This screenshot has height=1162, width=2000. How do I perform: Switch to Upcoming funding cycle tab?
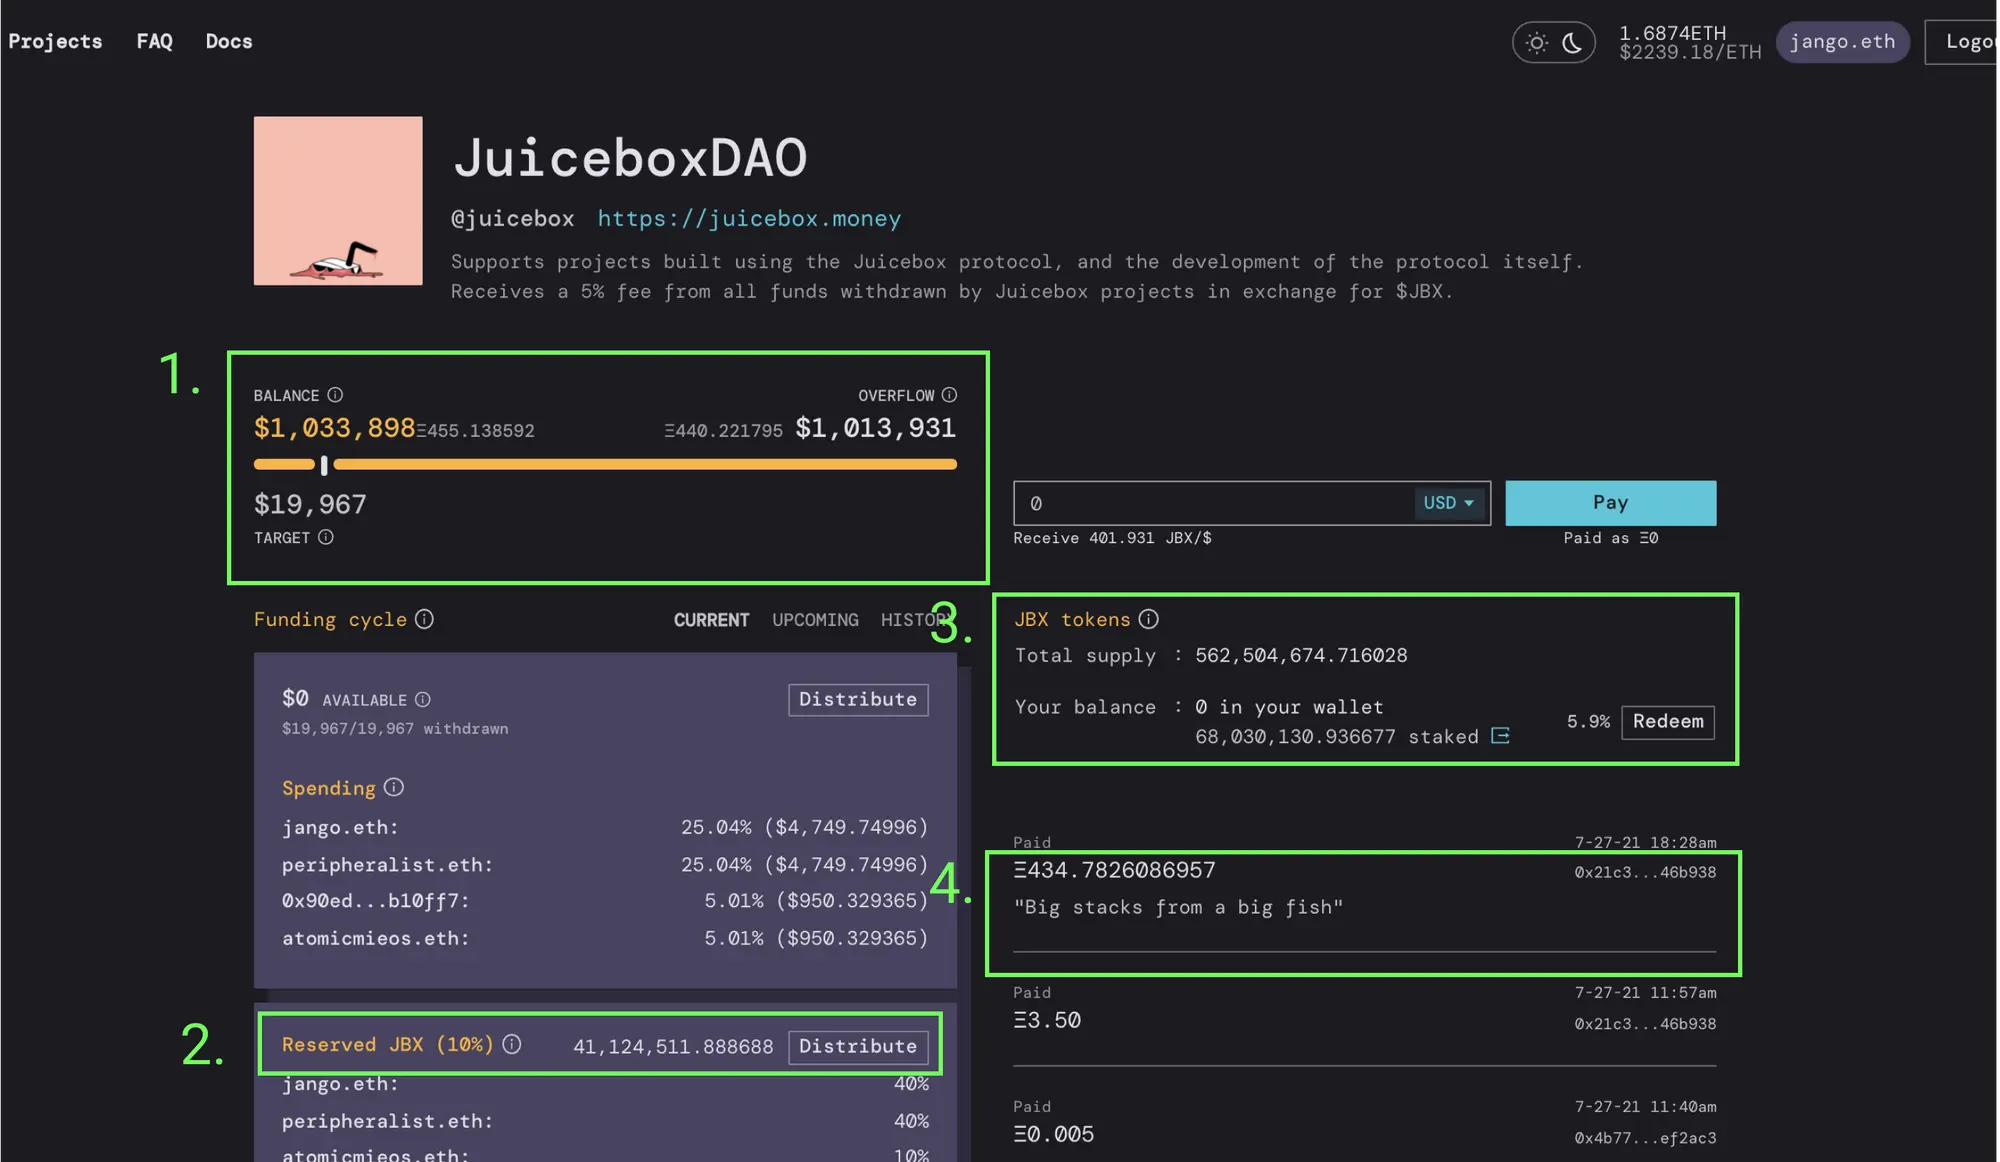coord(815,620)
